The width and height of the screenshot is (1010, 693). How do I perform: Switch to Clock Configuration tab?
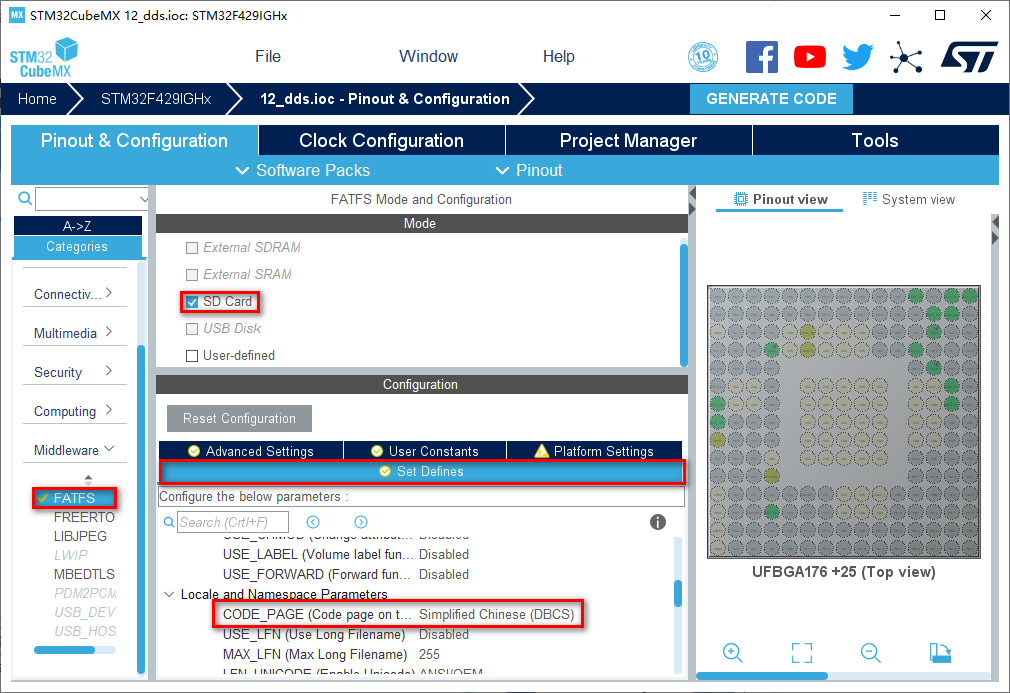click(381, 140)
